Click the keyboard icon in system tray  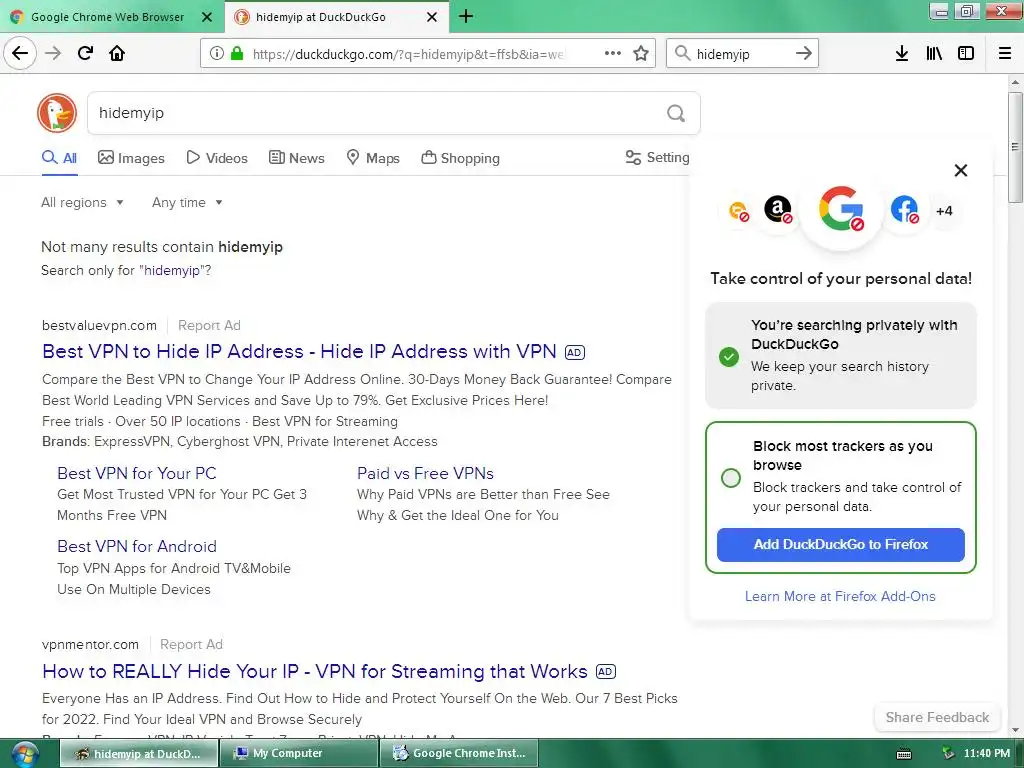click(904, 754)
